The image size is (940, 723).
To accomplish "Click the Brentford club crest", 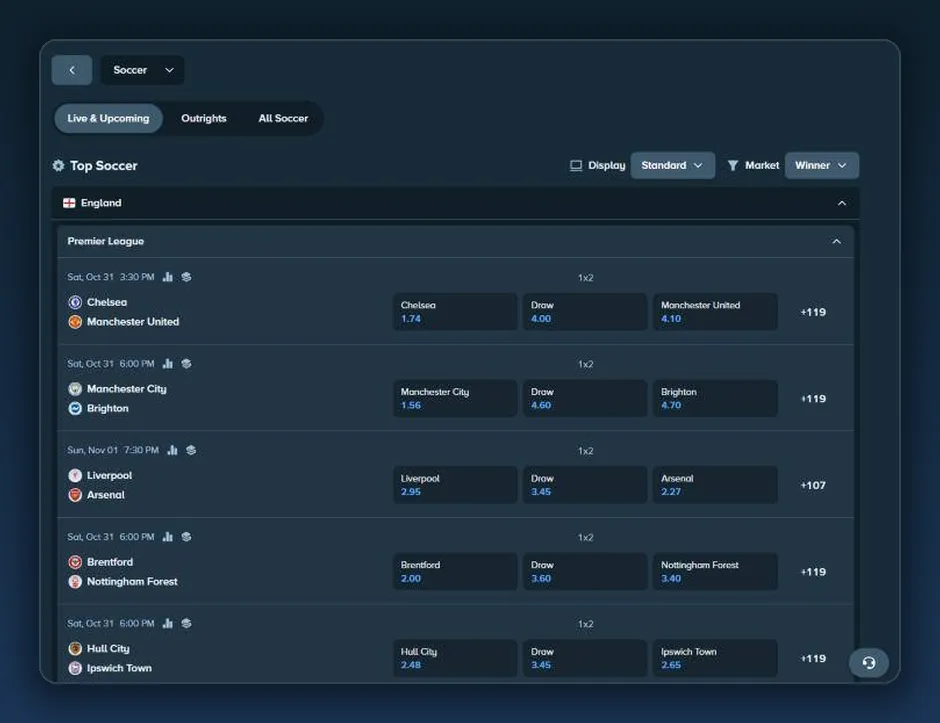I will (x=75, y=562).
